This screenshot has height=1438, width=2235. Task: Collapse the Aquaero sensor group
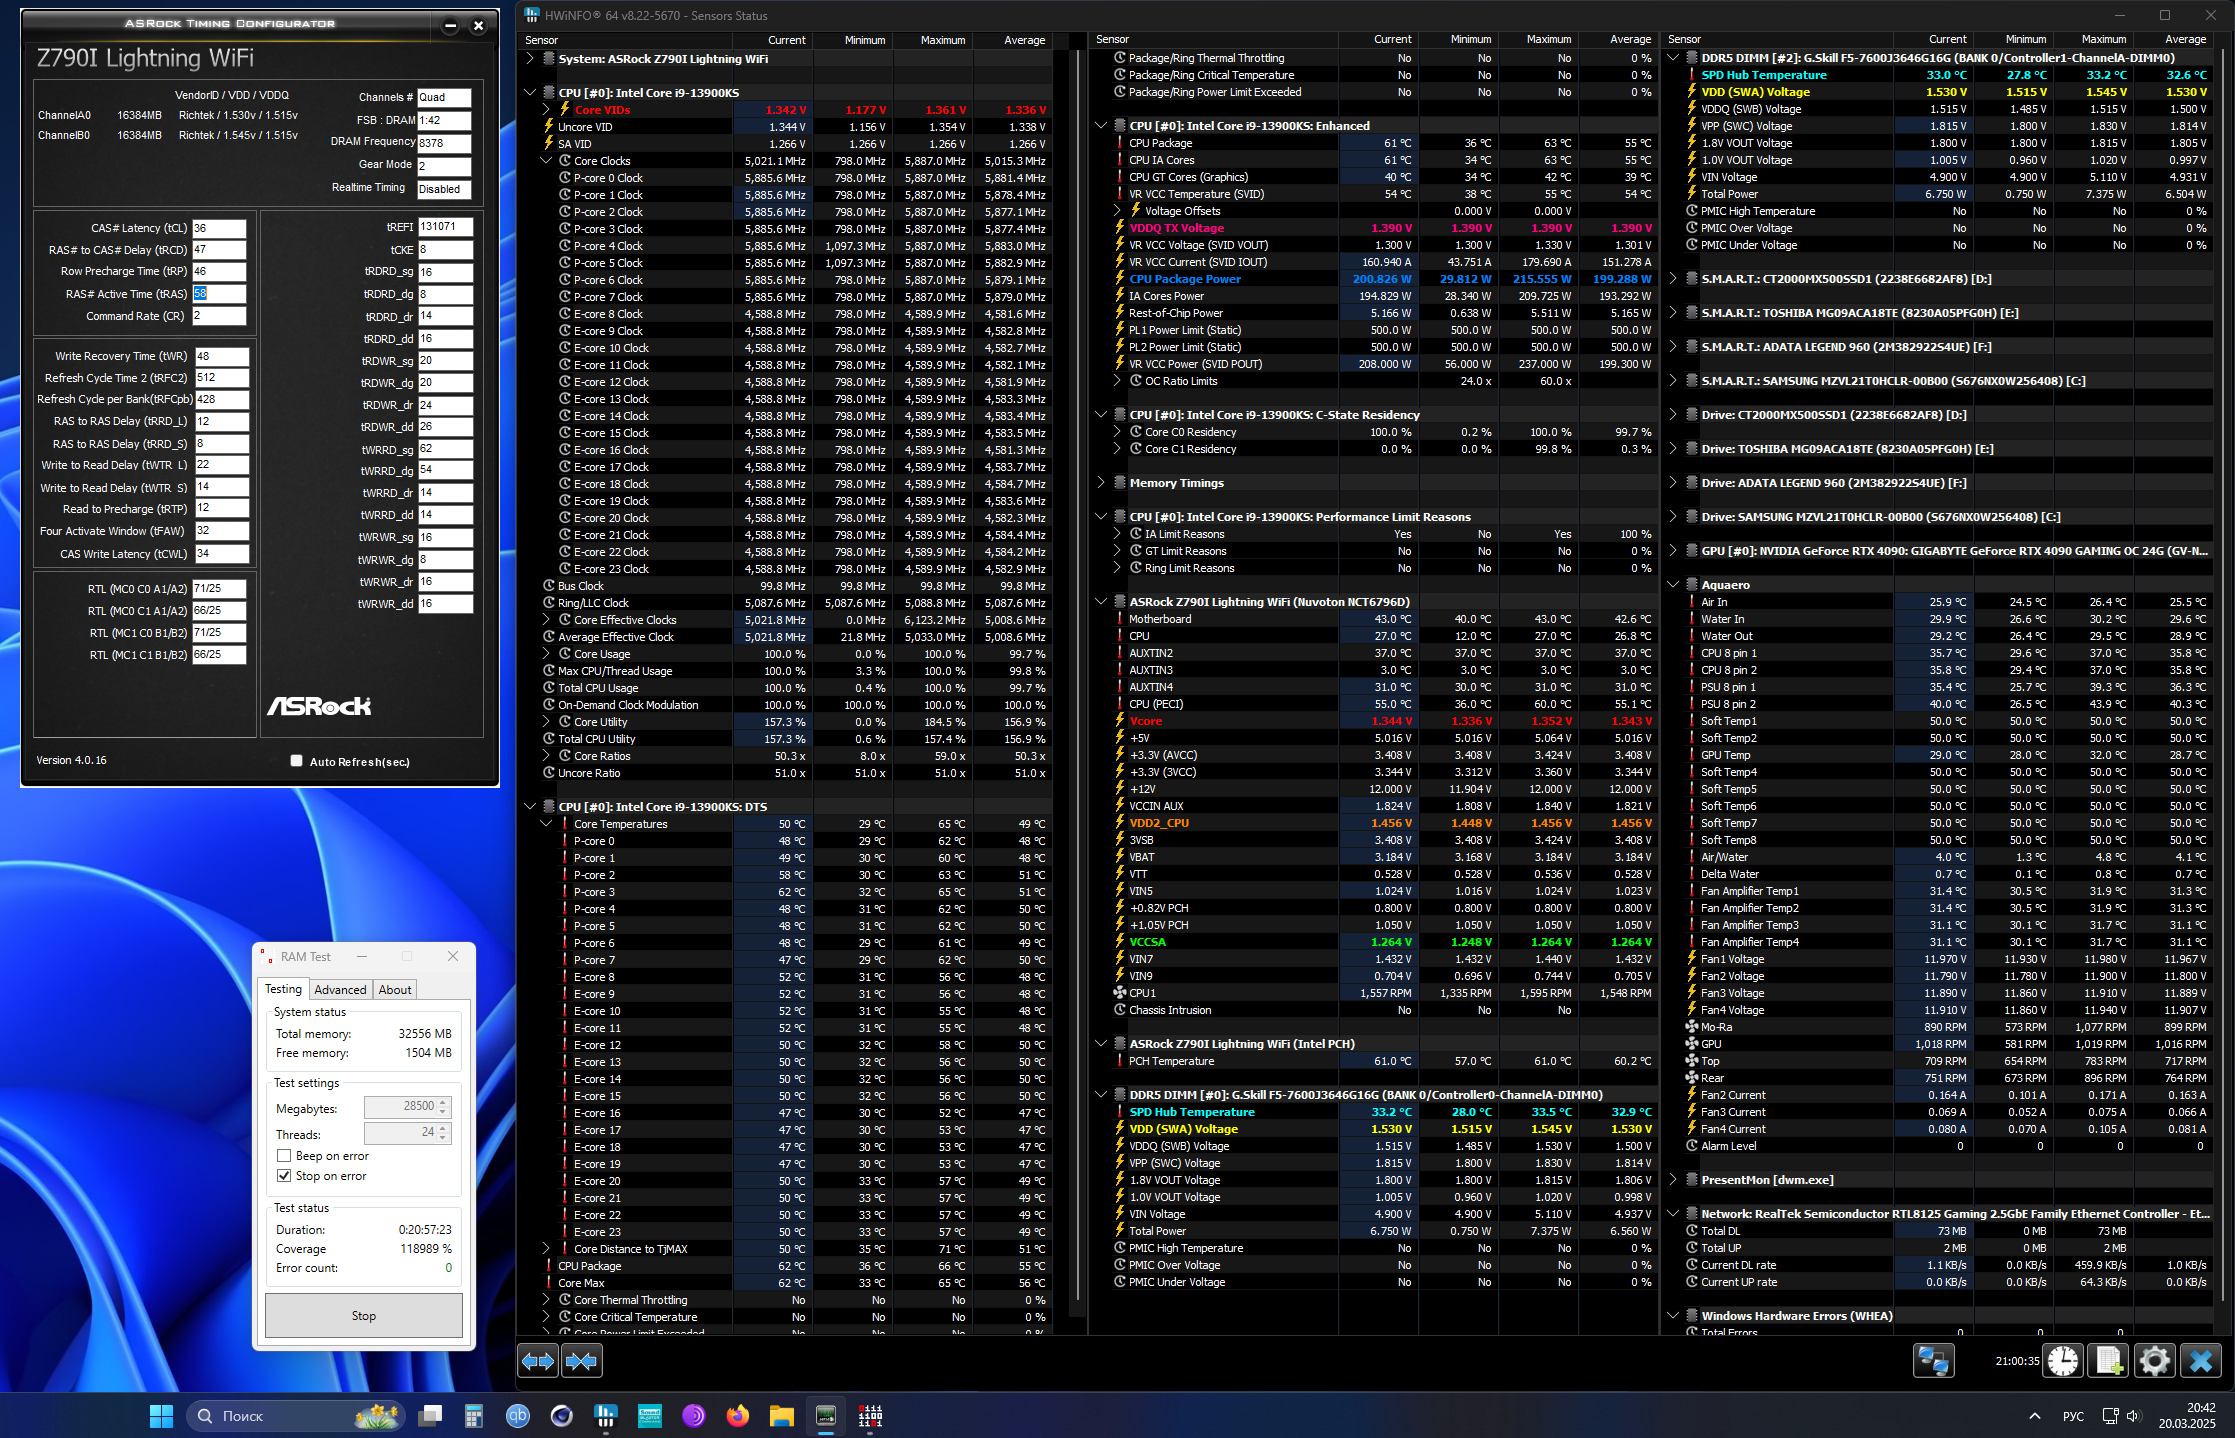tap(1673, 585)
